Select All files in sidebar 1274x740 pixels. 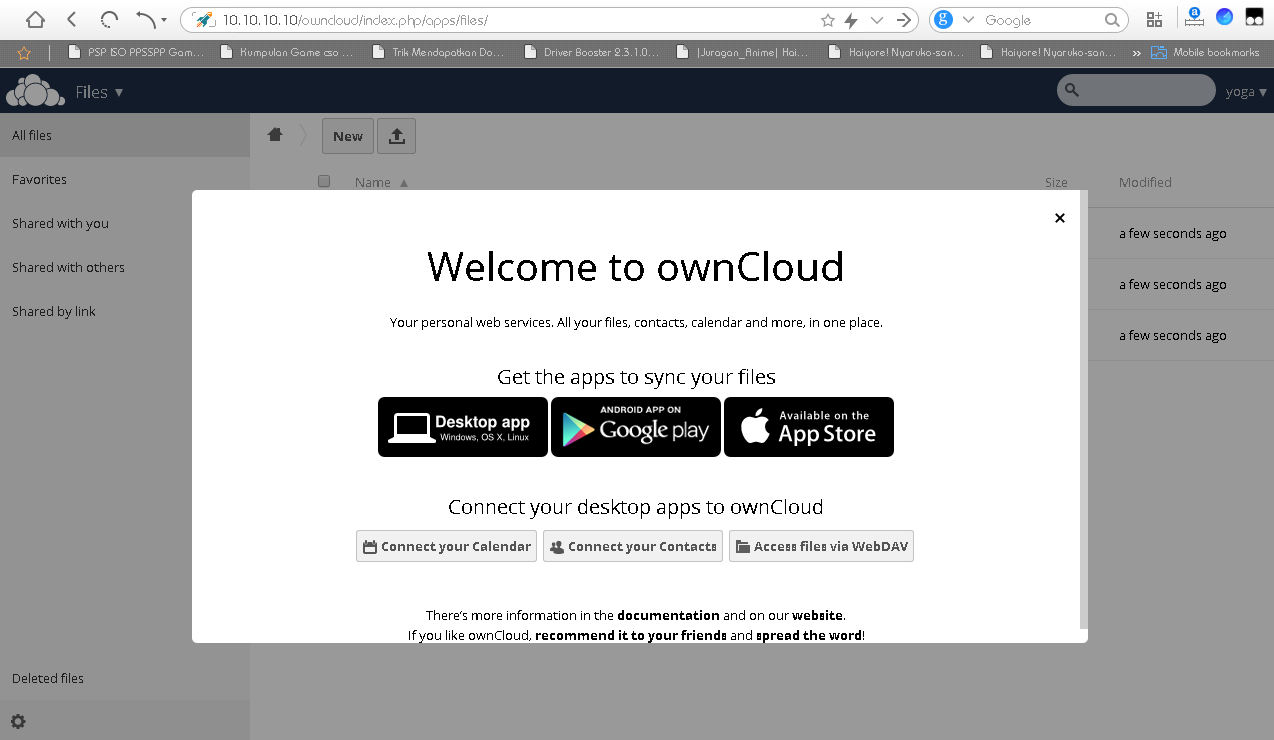(x=124, y=135)
